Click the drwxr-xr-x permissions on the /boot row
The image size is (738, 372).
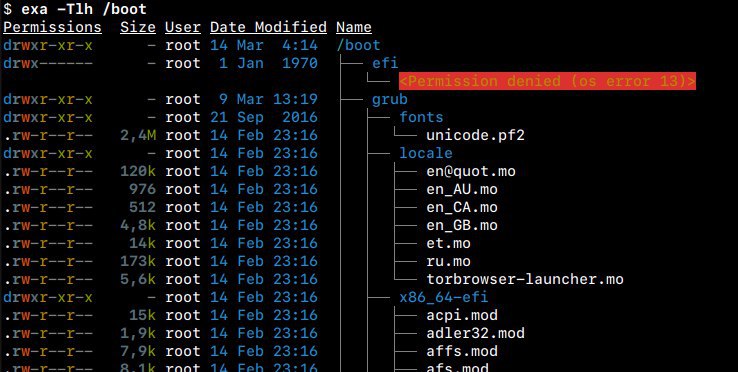(48, 46)
